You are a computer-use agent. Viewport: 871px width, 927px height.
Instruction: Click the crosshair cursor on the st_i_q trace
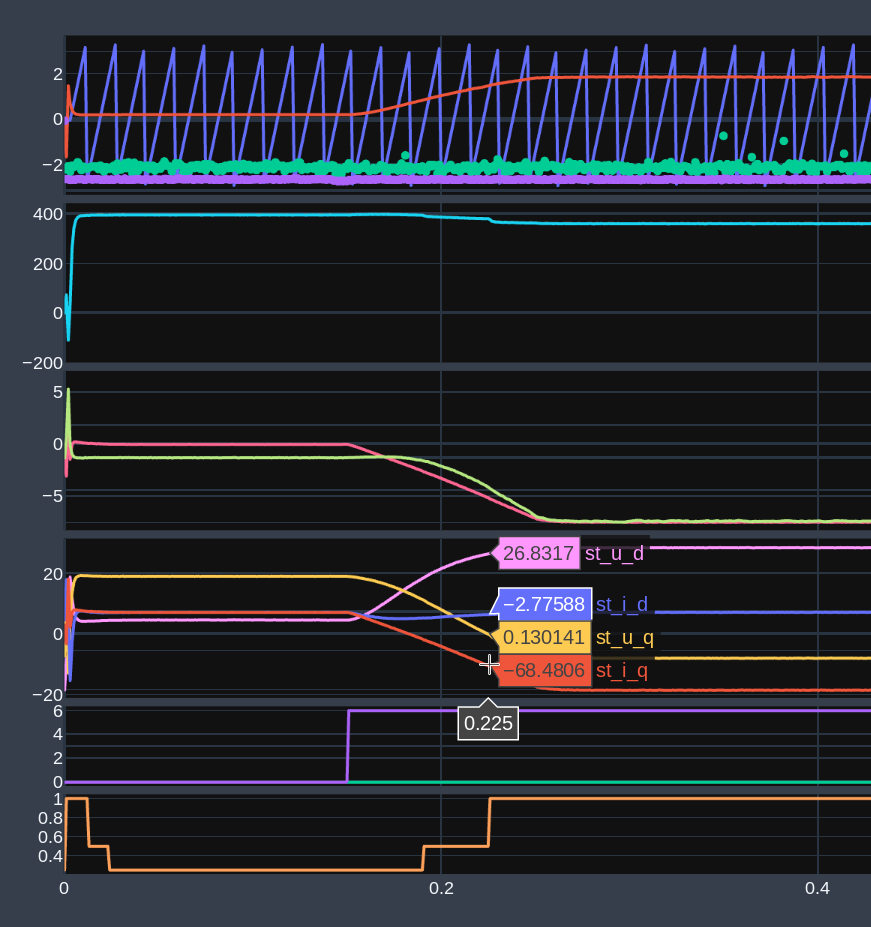(489, 665)
